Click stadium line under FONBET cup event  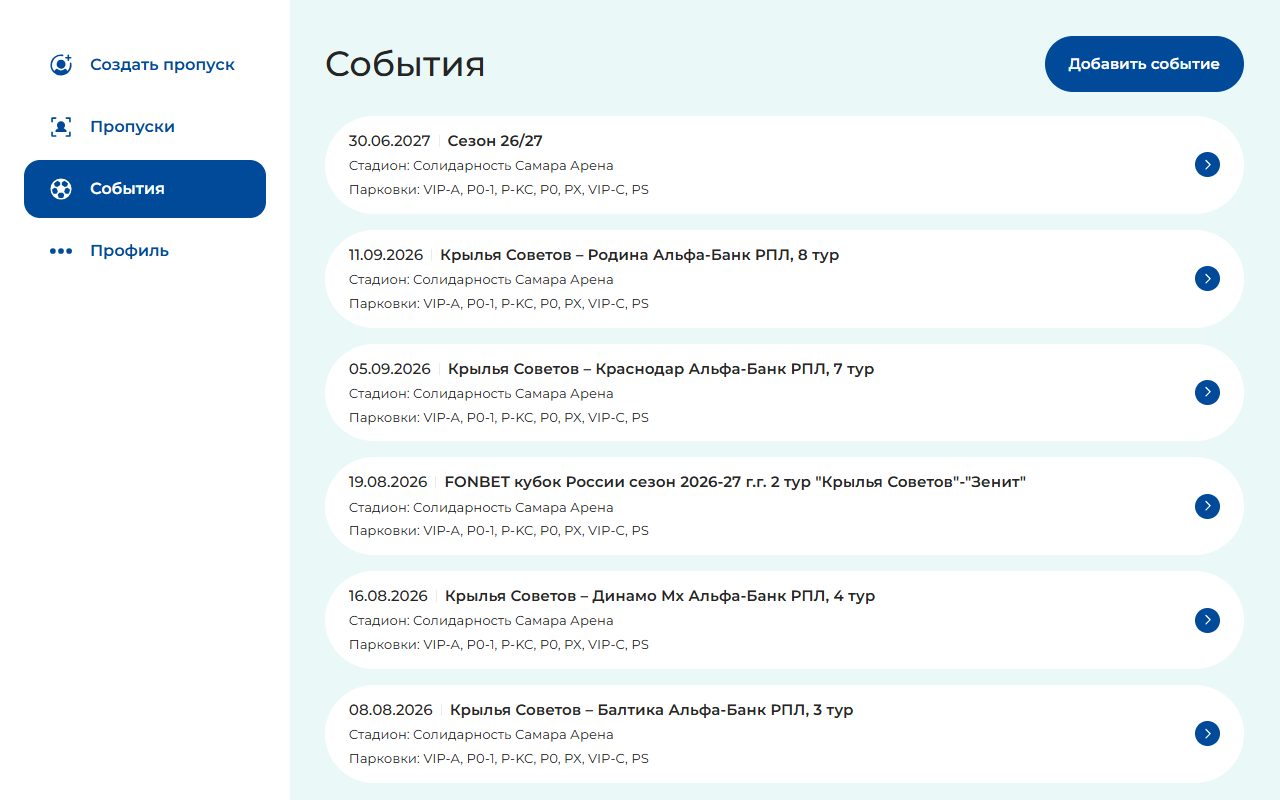point(481,507)
